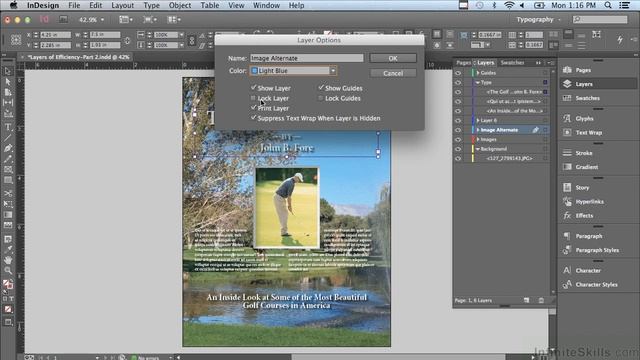Expand the Image Alternate layer
Screen dimensions: 640x360
(478, 130)
